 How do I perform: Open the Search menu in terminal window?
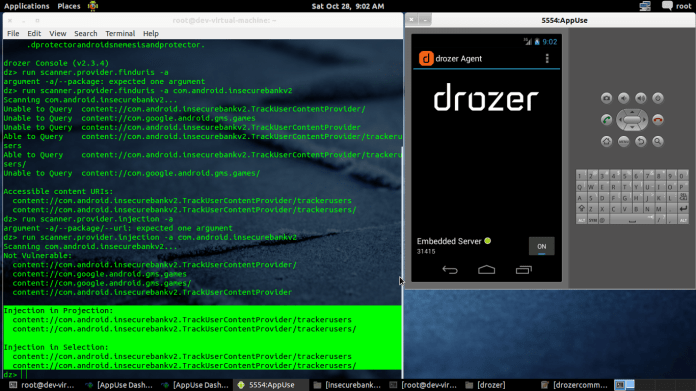click(x=86, y=33)
